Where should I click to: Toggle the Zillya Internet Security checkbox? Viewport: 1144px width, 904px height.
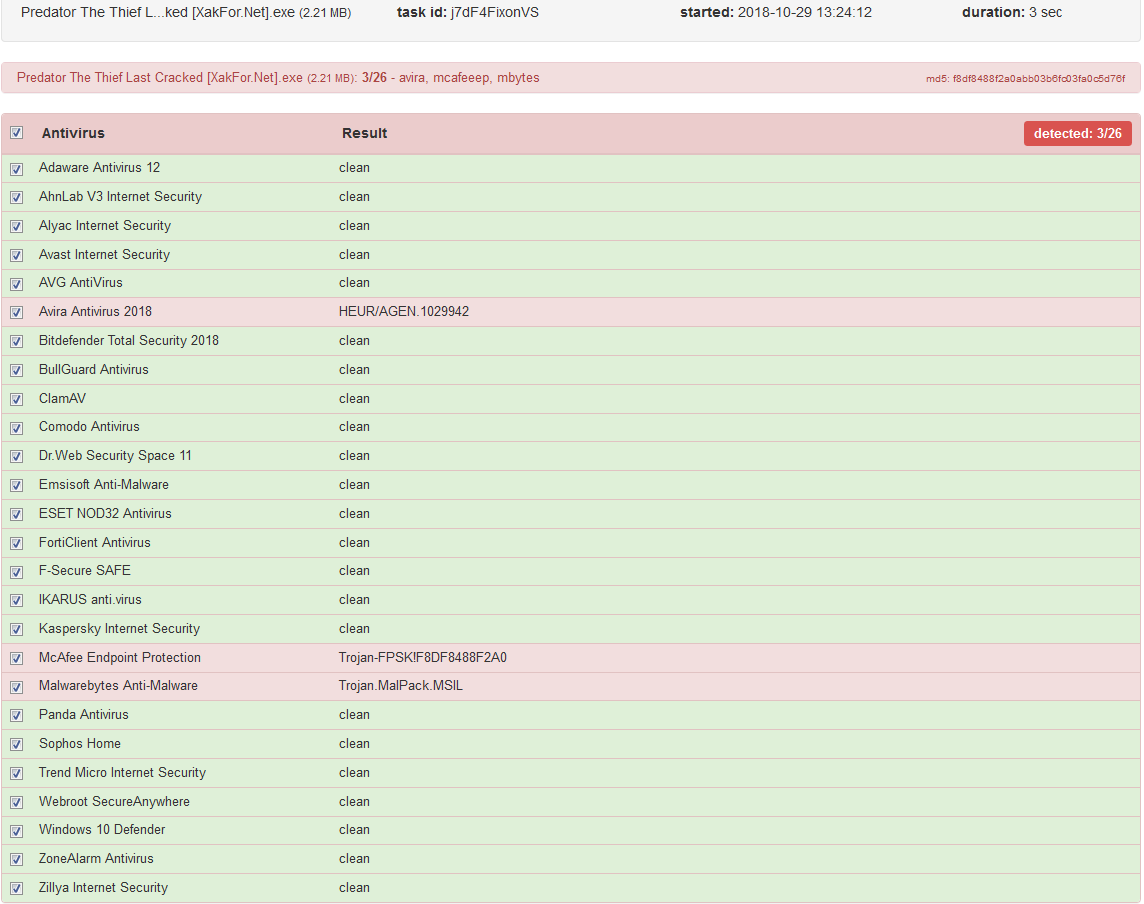tap(17, 889)
